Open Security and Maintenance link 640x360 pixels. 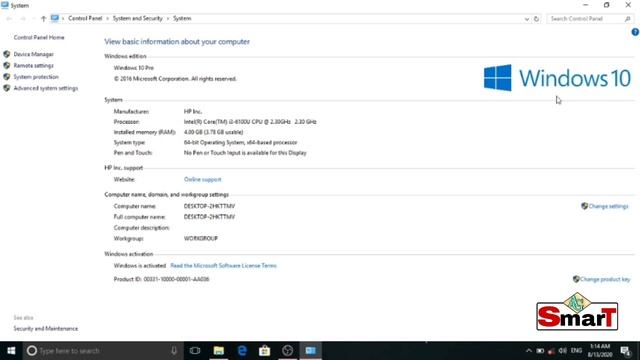(x=46, y=329)
